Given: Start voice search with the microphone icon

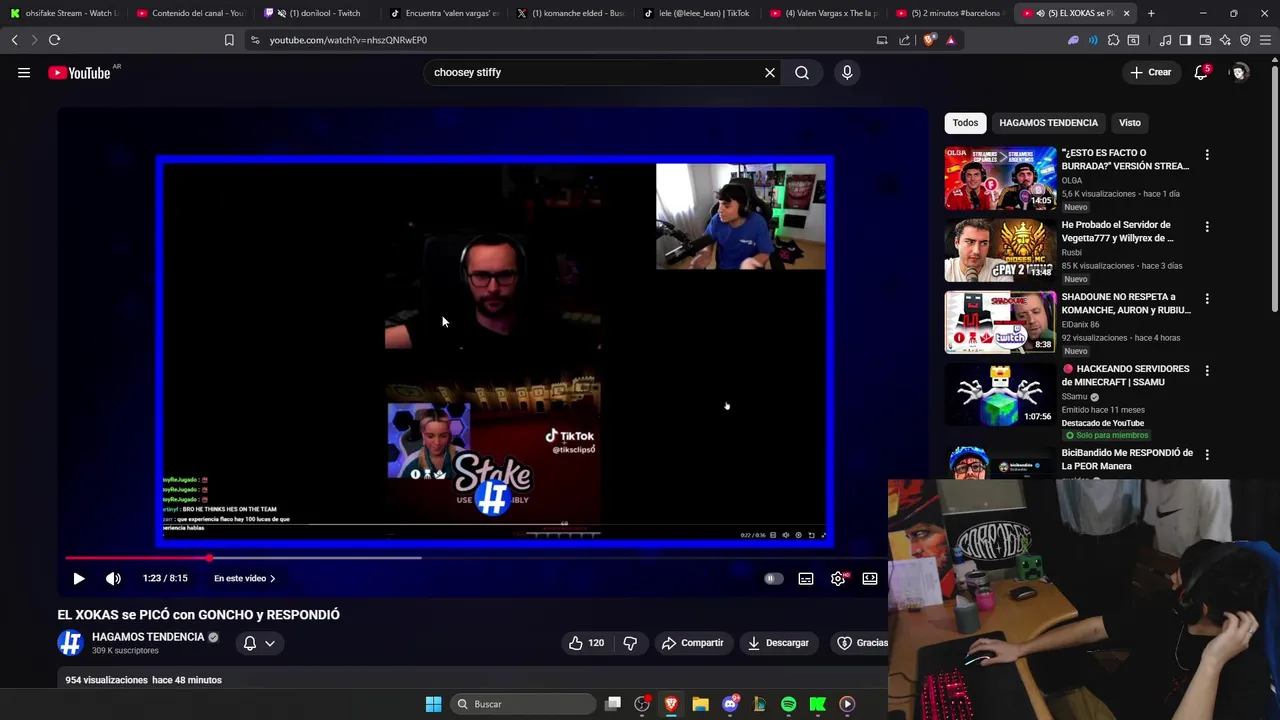Looking at the screenshot, I should [847, 72].
